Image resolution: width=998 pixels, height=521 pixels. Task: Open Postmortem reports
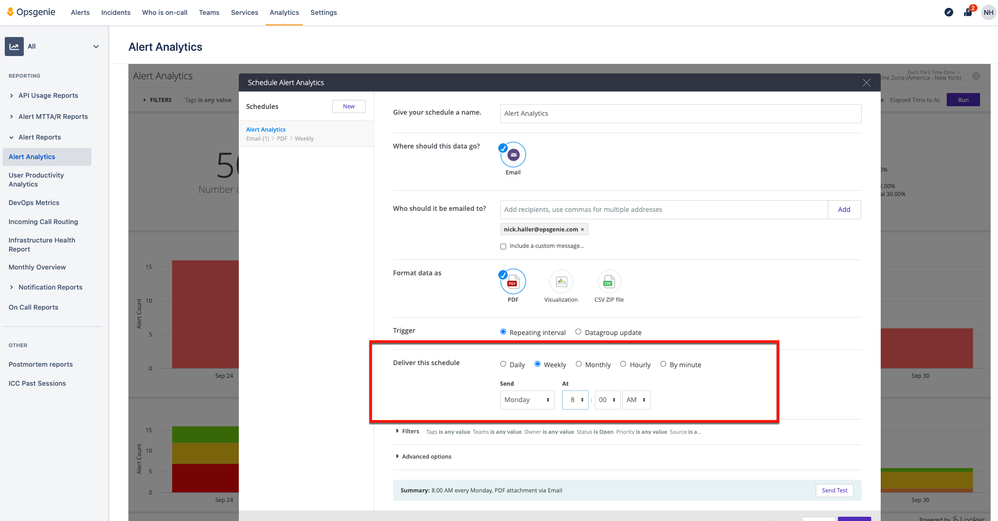point(41,365)
